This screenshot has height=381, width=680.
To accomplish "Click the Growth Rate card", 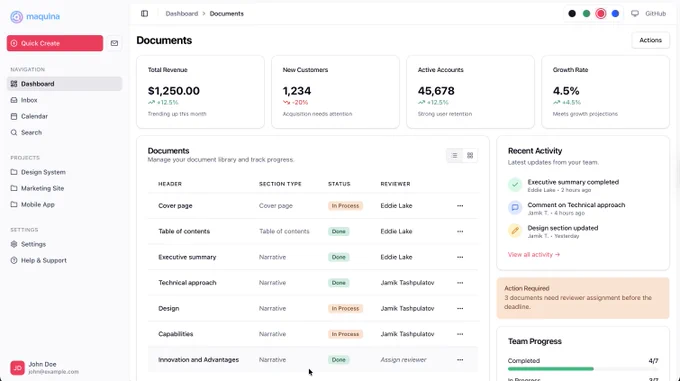I will (605, 92).
